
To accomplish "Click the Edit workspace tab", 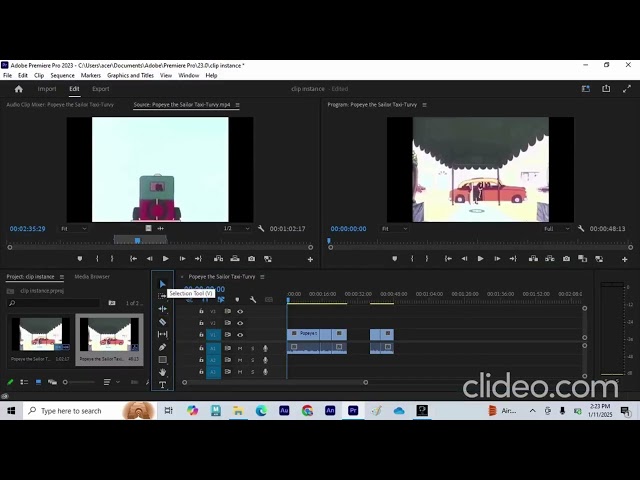I will 74,89.
